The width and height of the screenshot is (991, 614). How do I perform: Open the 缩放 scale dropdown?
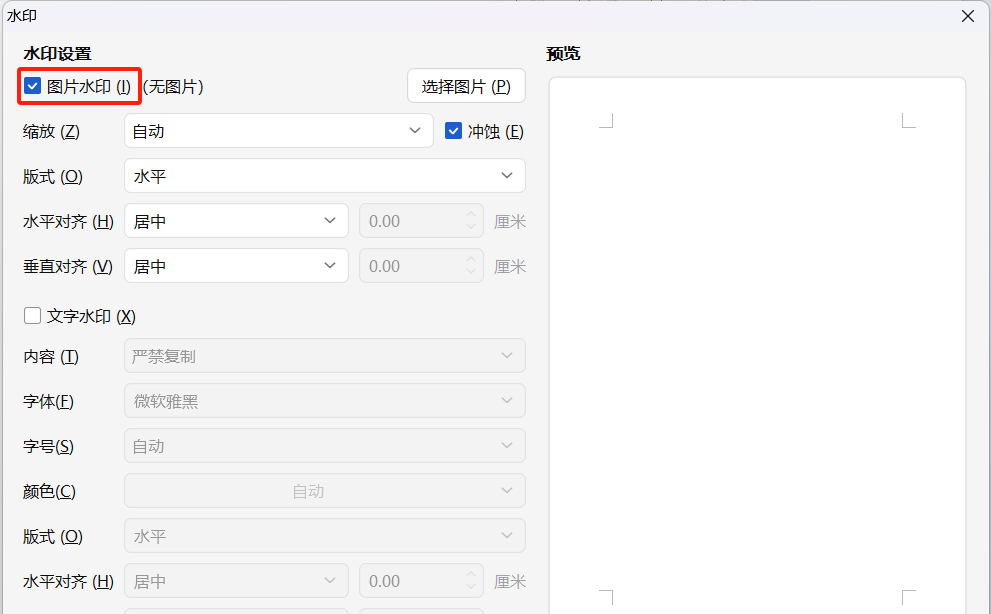(278, 130)
